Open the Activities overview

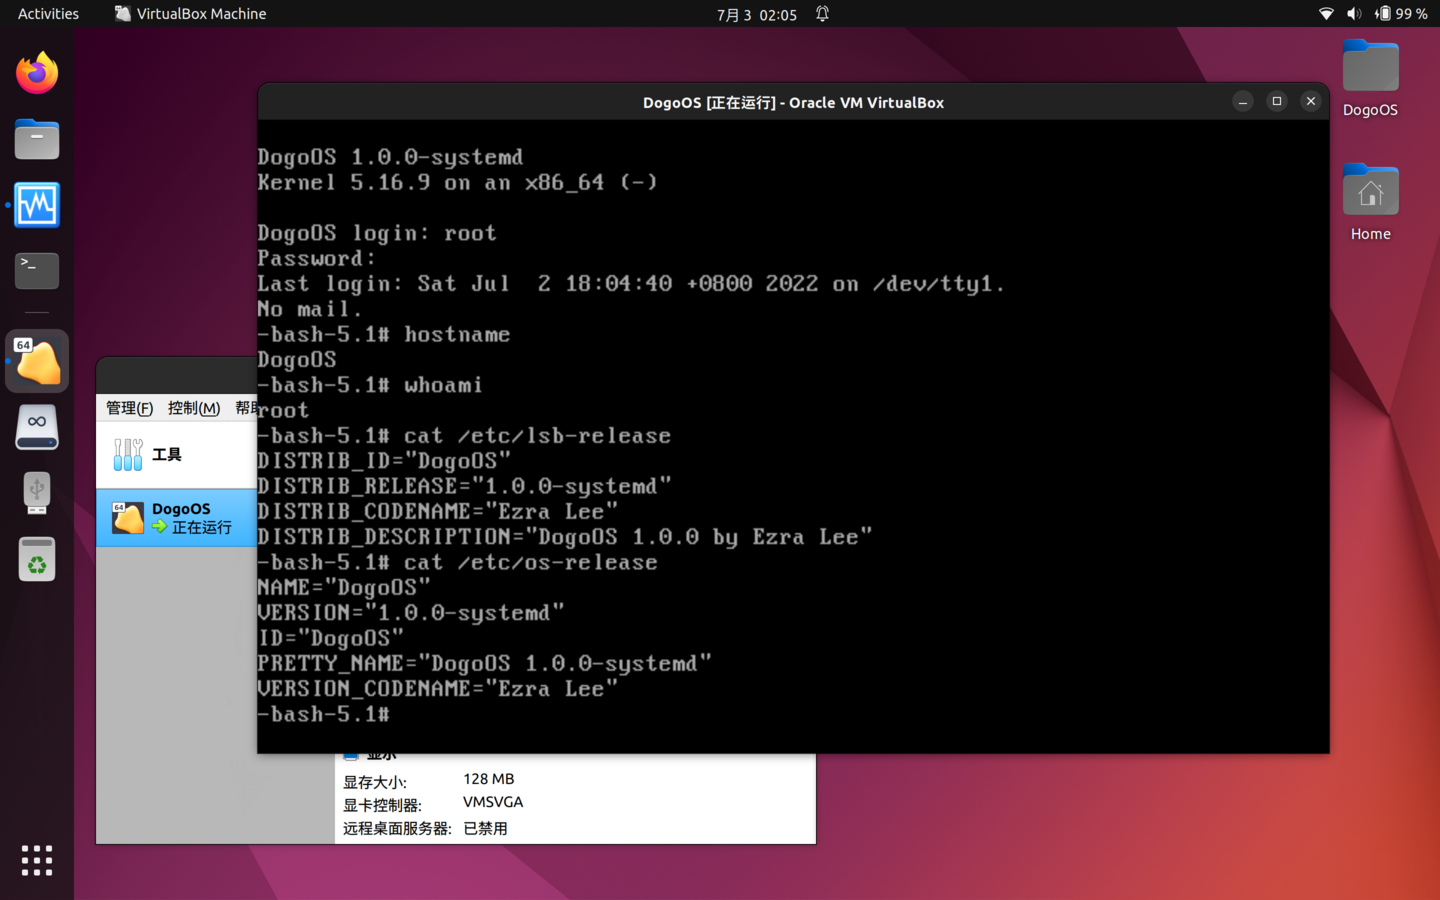48,14
